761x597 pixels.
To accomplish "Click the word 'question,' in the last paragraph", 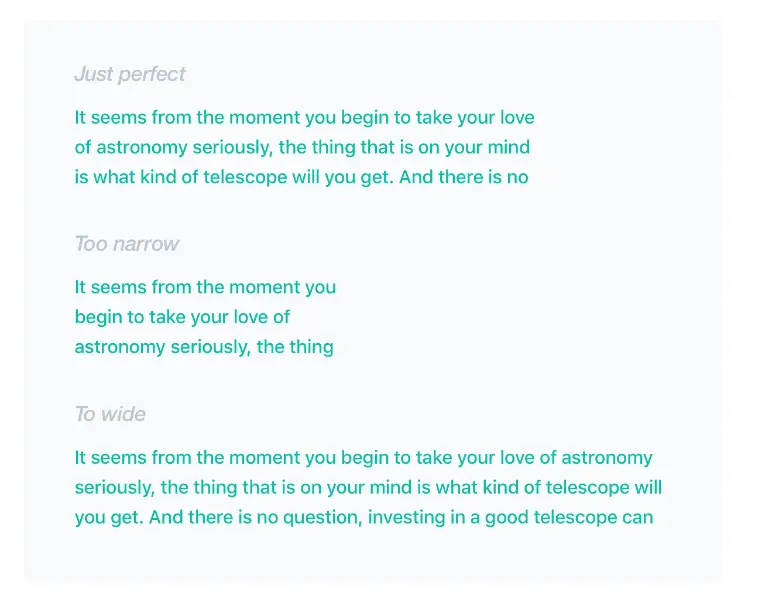I will pyautogui.click(x=323, y=518).
